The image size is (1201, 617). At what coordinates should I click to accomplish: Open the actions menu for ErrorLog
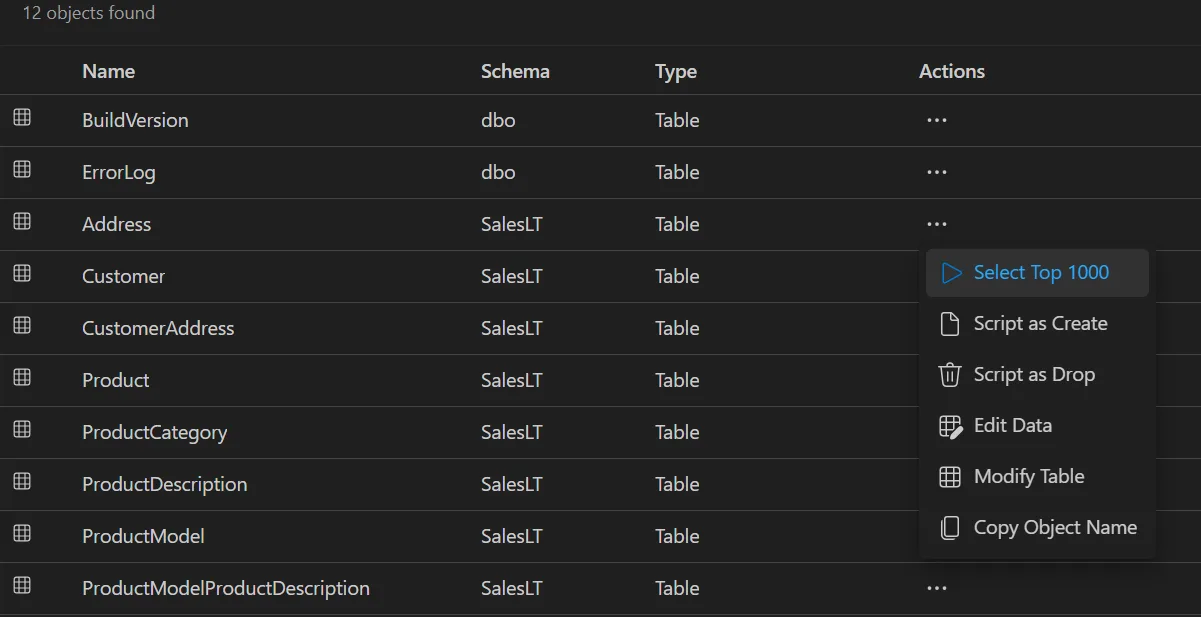pos(936,171)
